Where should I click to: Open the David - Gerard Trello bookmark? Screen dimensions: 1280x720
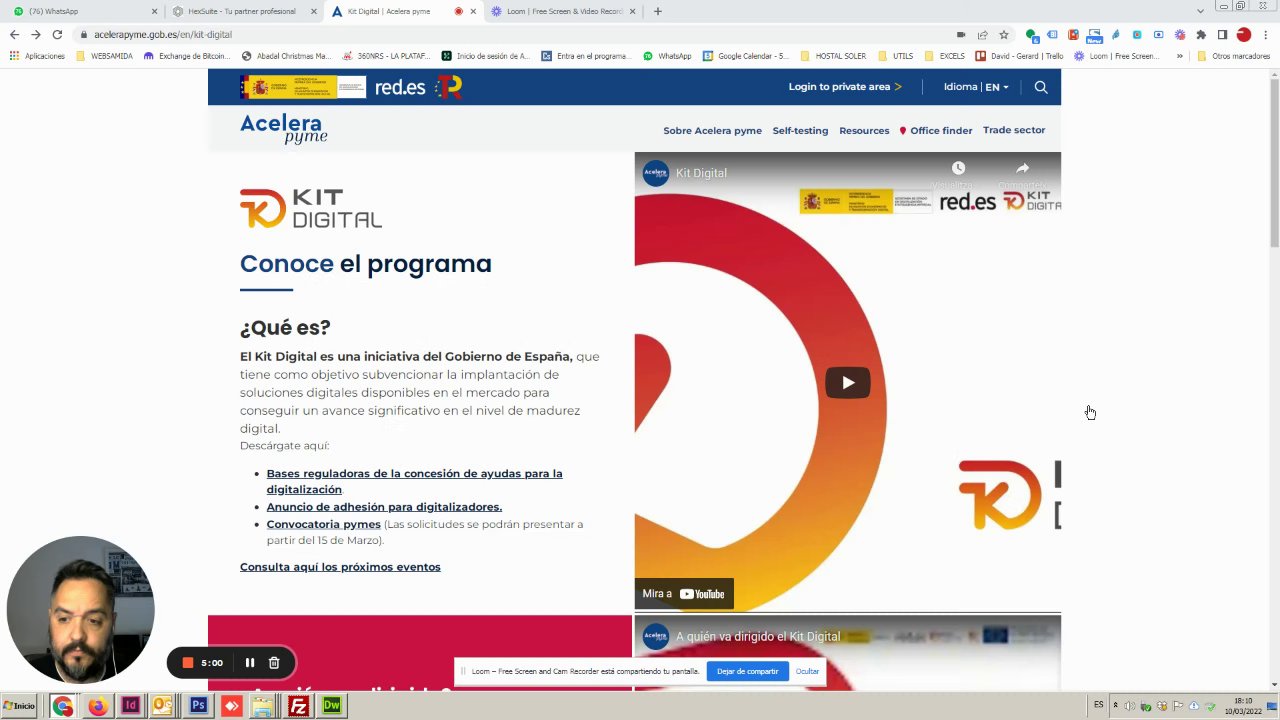[1020, 56]
